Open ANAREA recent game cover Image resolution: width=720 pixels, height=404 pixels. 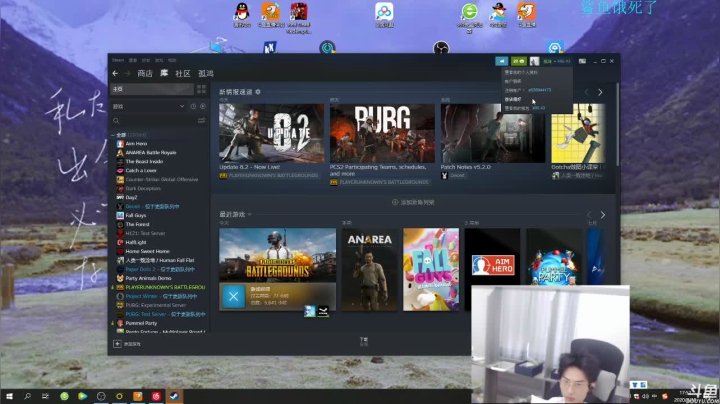tap(370, 269)
